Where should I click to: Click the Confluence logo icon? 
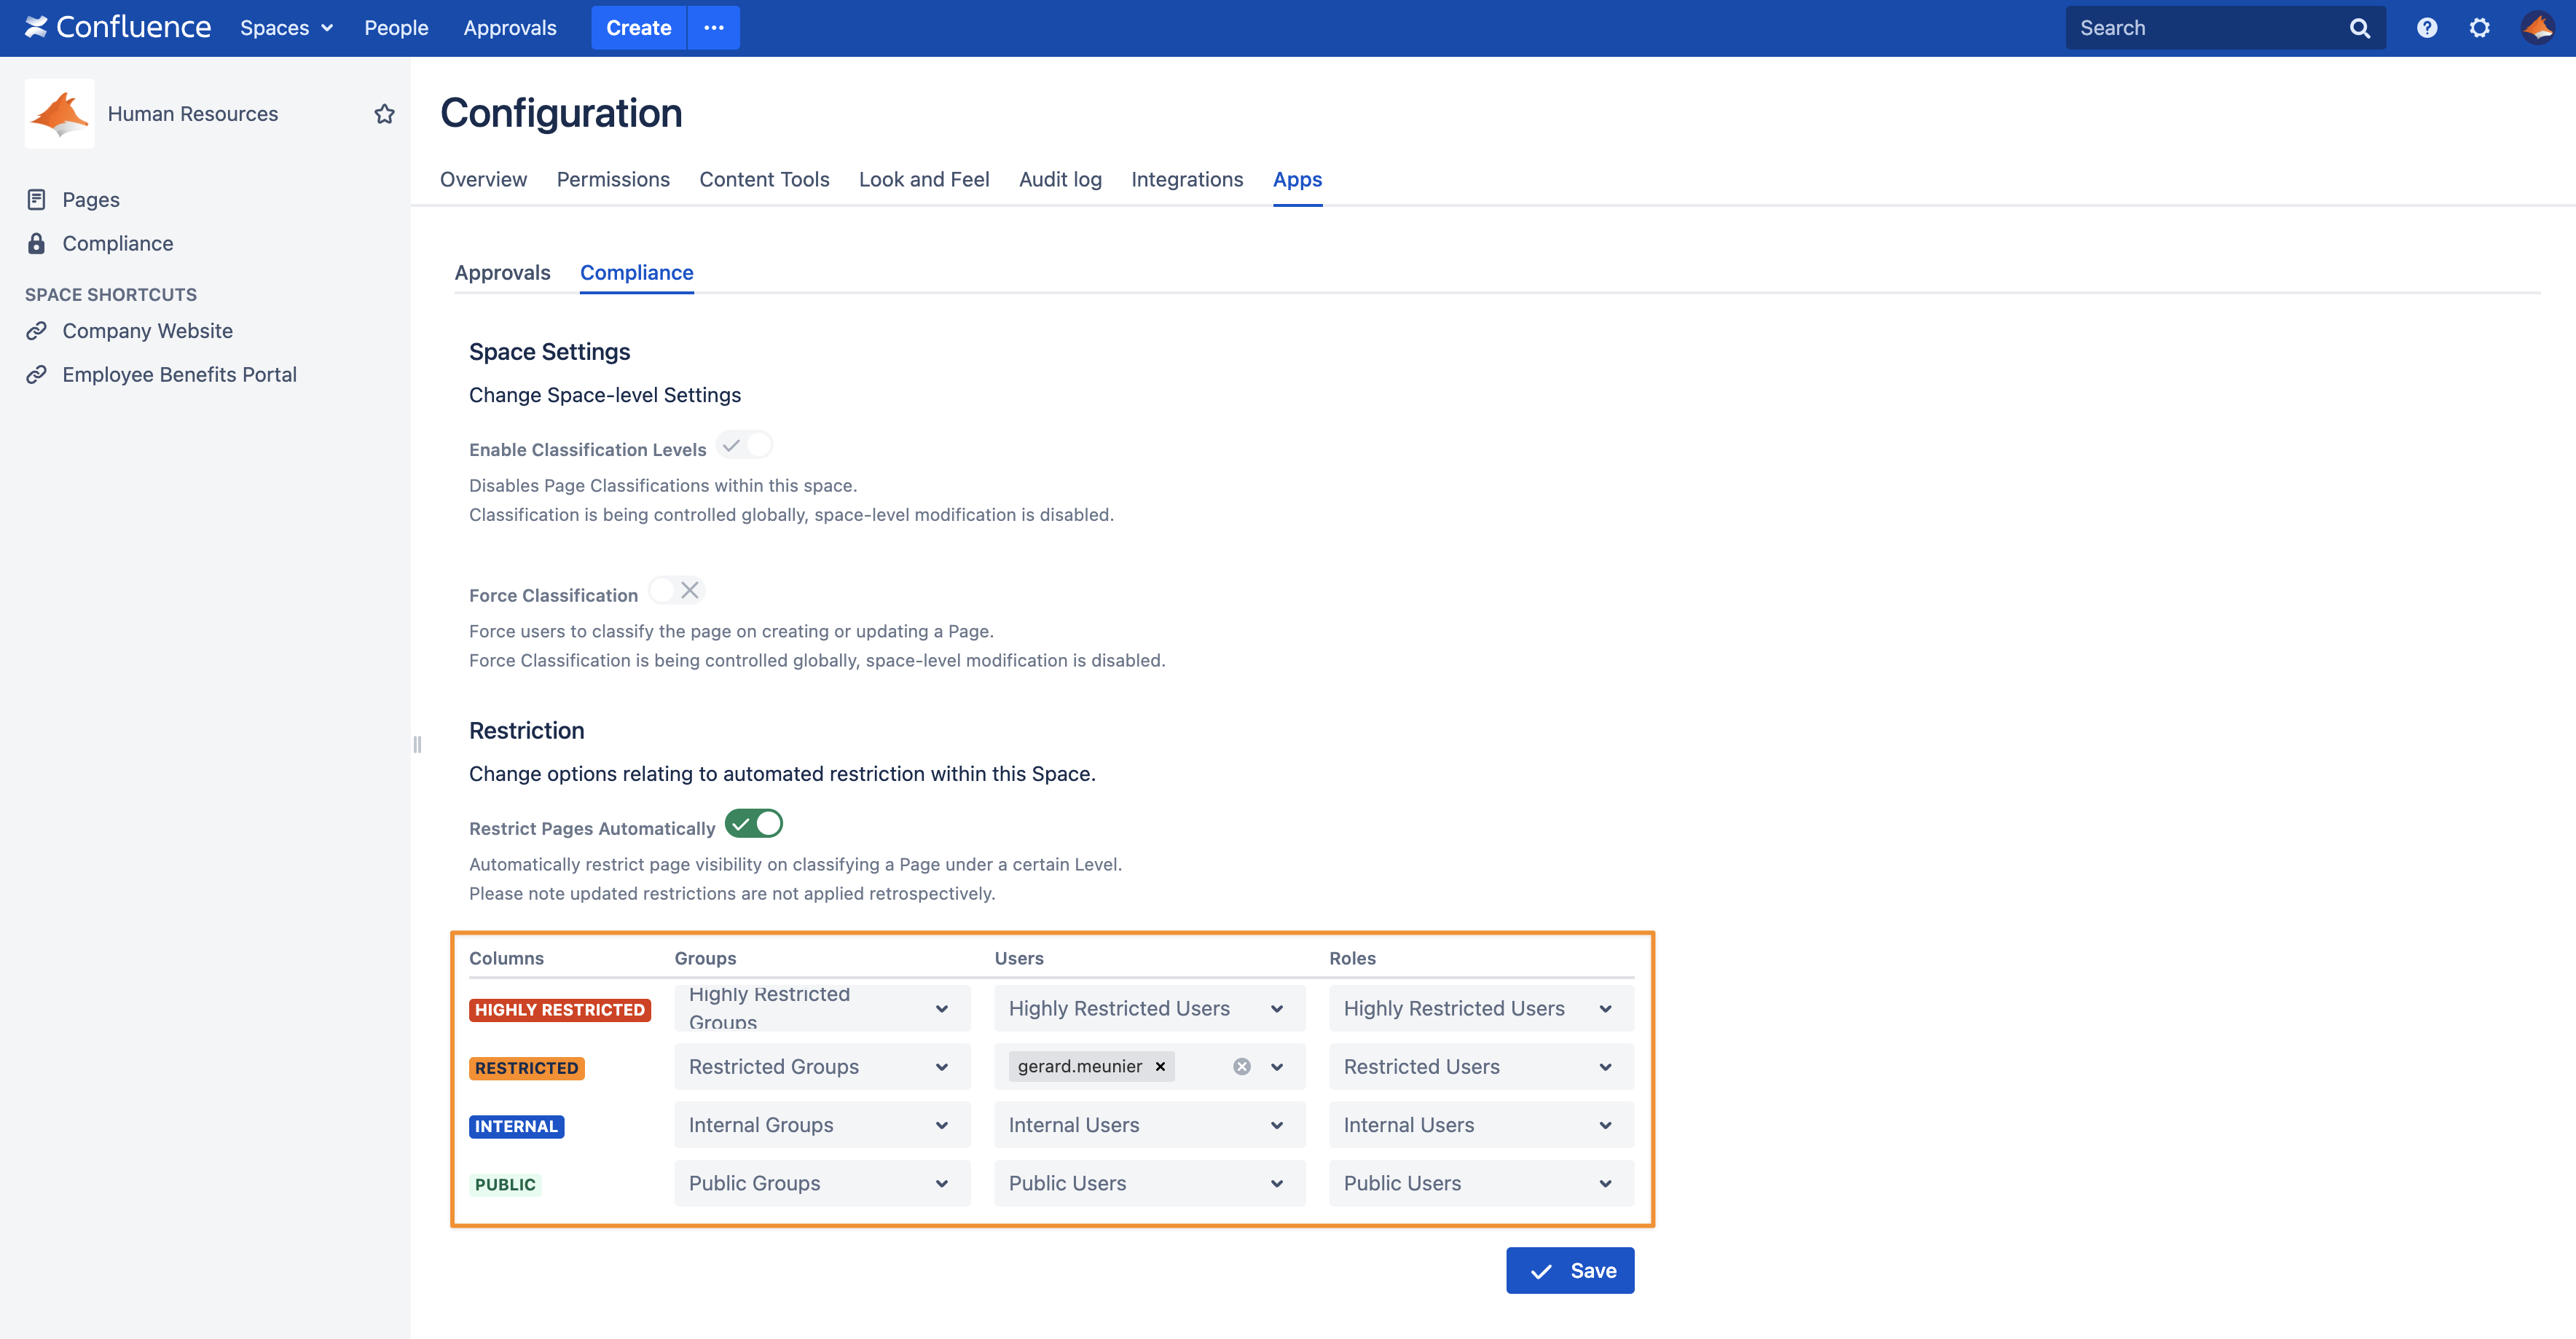click(36, 27)
